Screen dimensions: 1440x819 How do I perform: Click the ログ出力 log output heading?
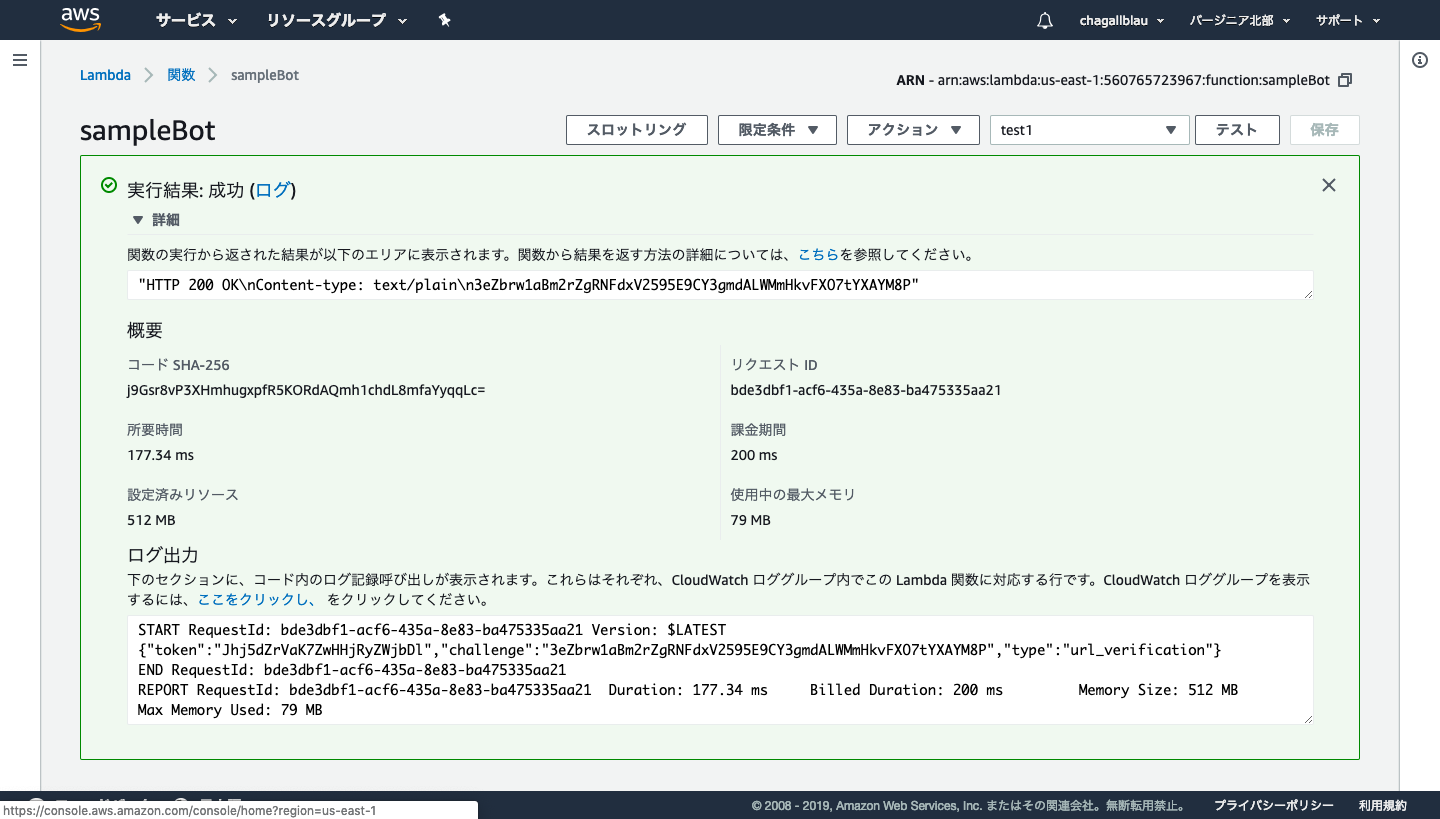163,555
